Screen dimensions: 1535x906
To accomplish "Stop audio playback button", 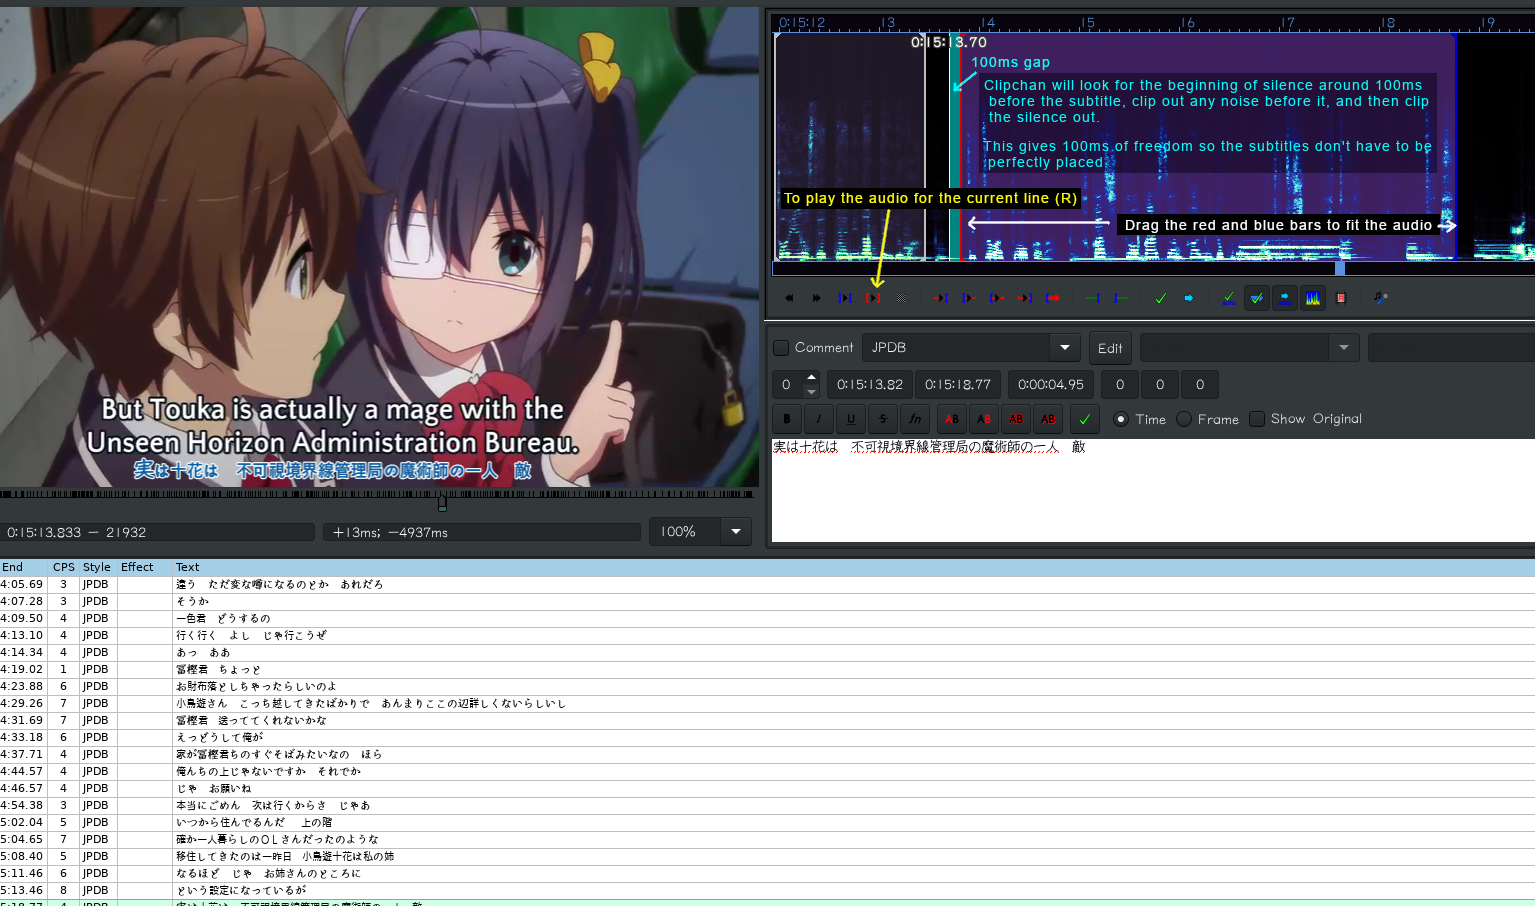I will tap(901, 298).
